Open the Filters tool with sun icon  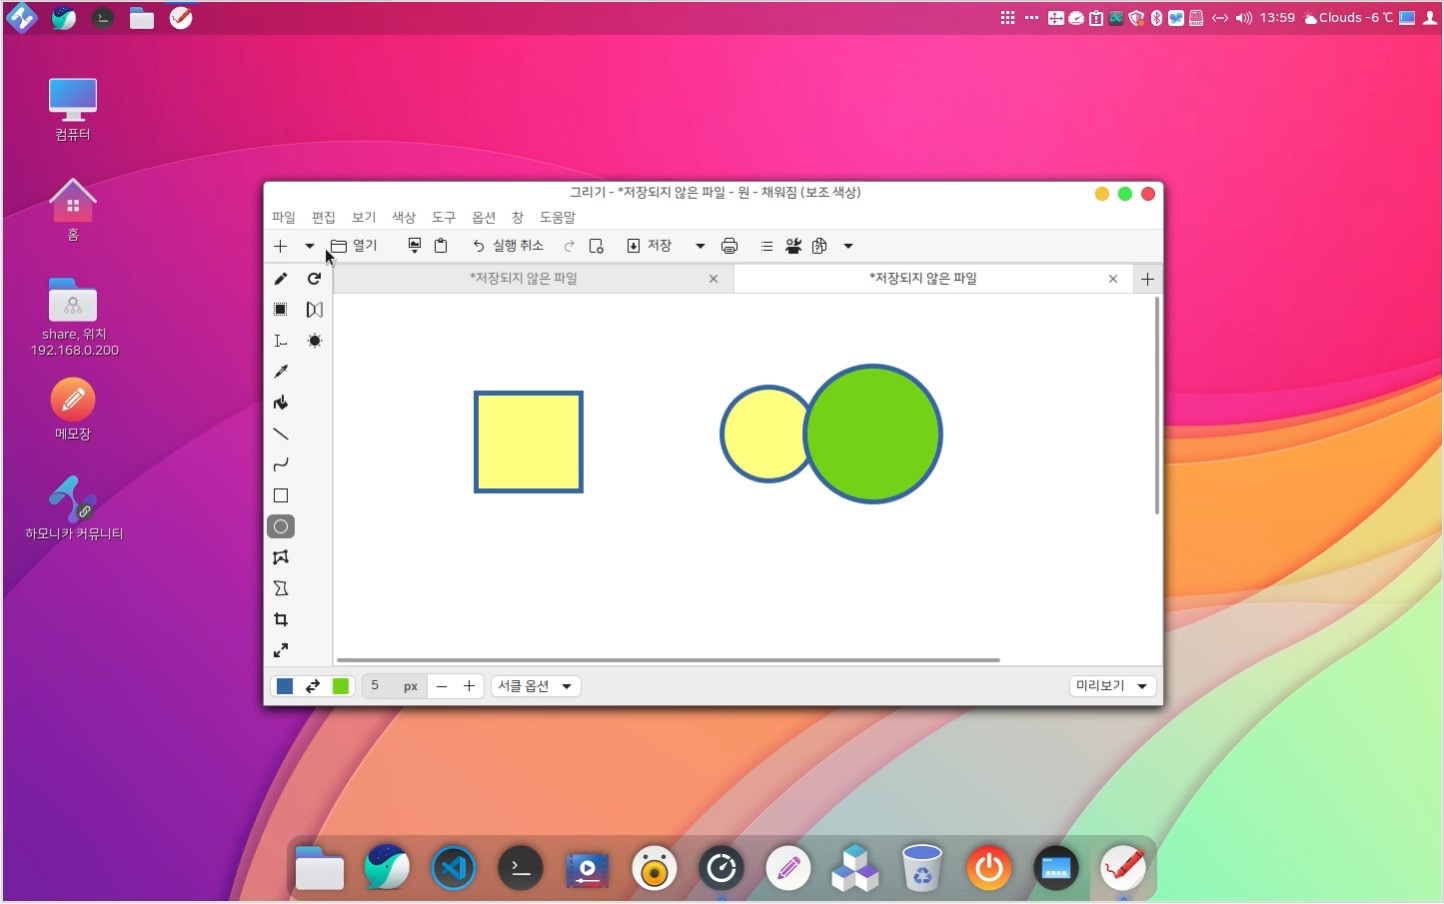click(314, 341)
